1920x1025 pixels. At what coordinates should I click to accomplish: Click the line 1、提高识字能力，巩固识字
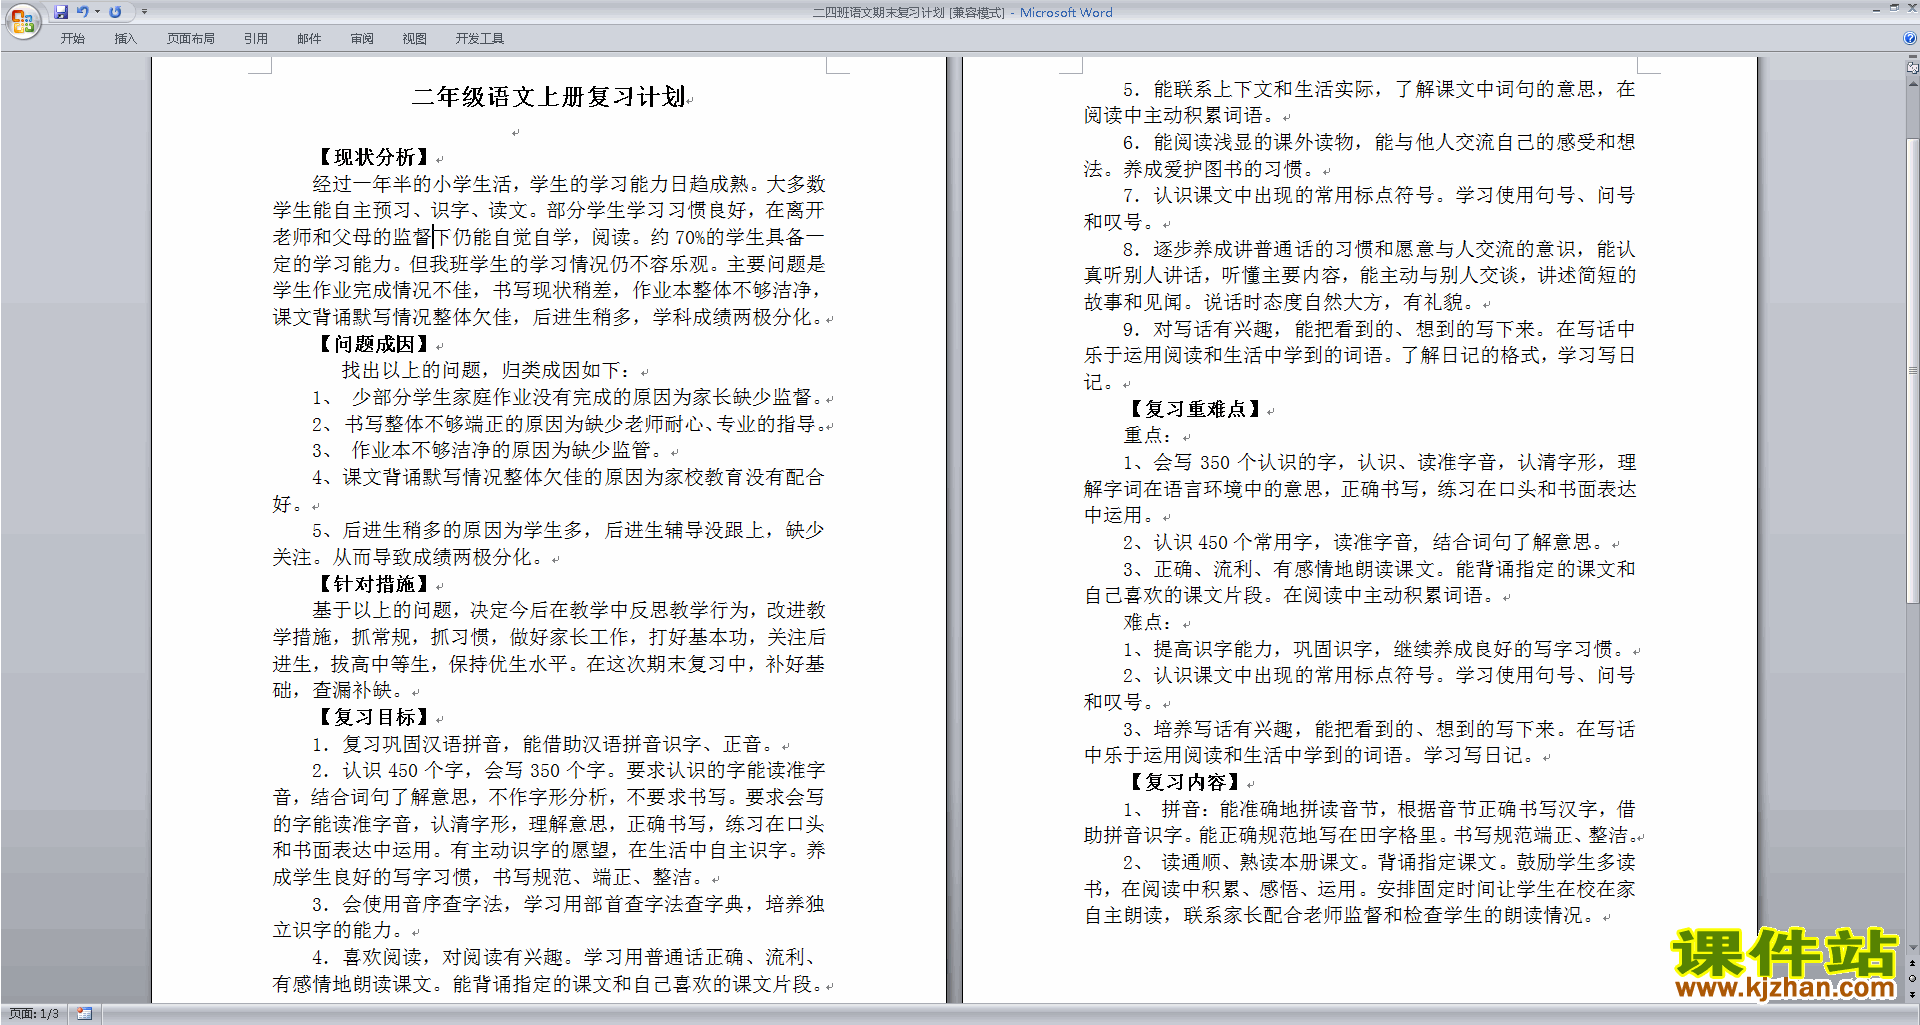(1376, 649)
